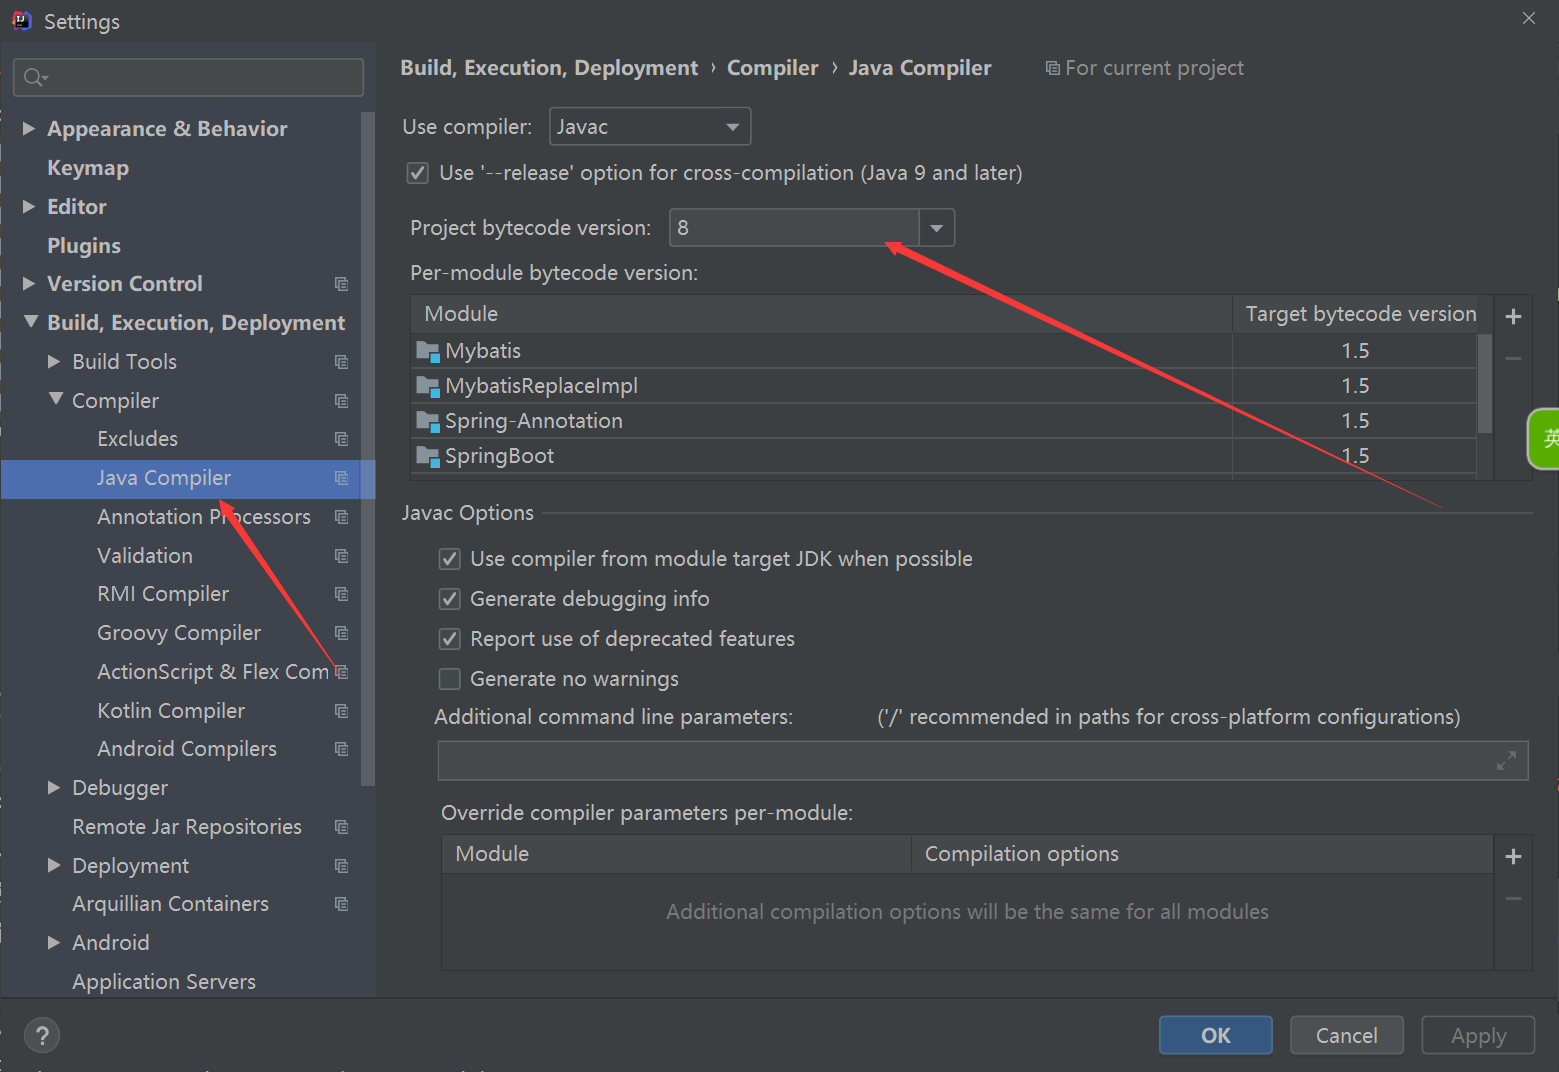Image resolution: width=1559 pixels, height=1072 pixels.
Task: Uncheck Report use of deprecated features
Action: click(x=450, y=639)
